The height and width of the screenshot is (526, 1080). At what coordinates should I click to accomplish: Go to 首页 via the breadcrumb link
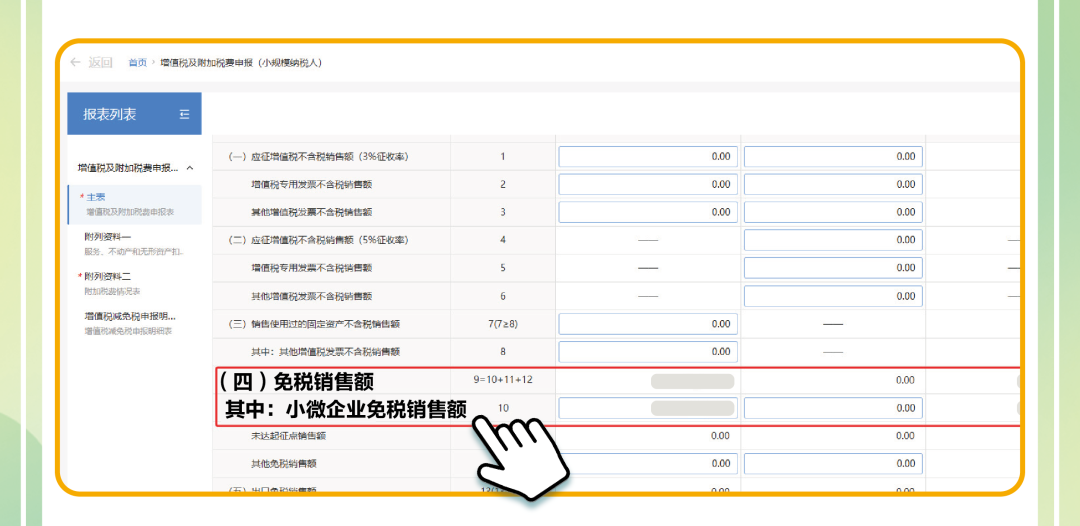(137, 62)
